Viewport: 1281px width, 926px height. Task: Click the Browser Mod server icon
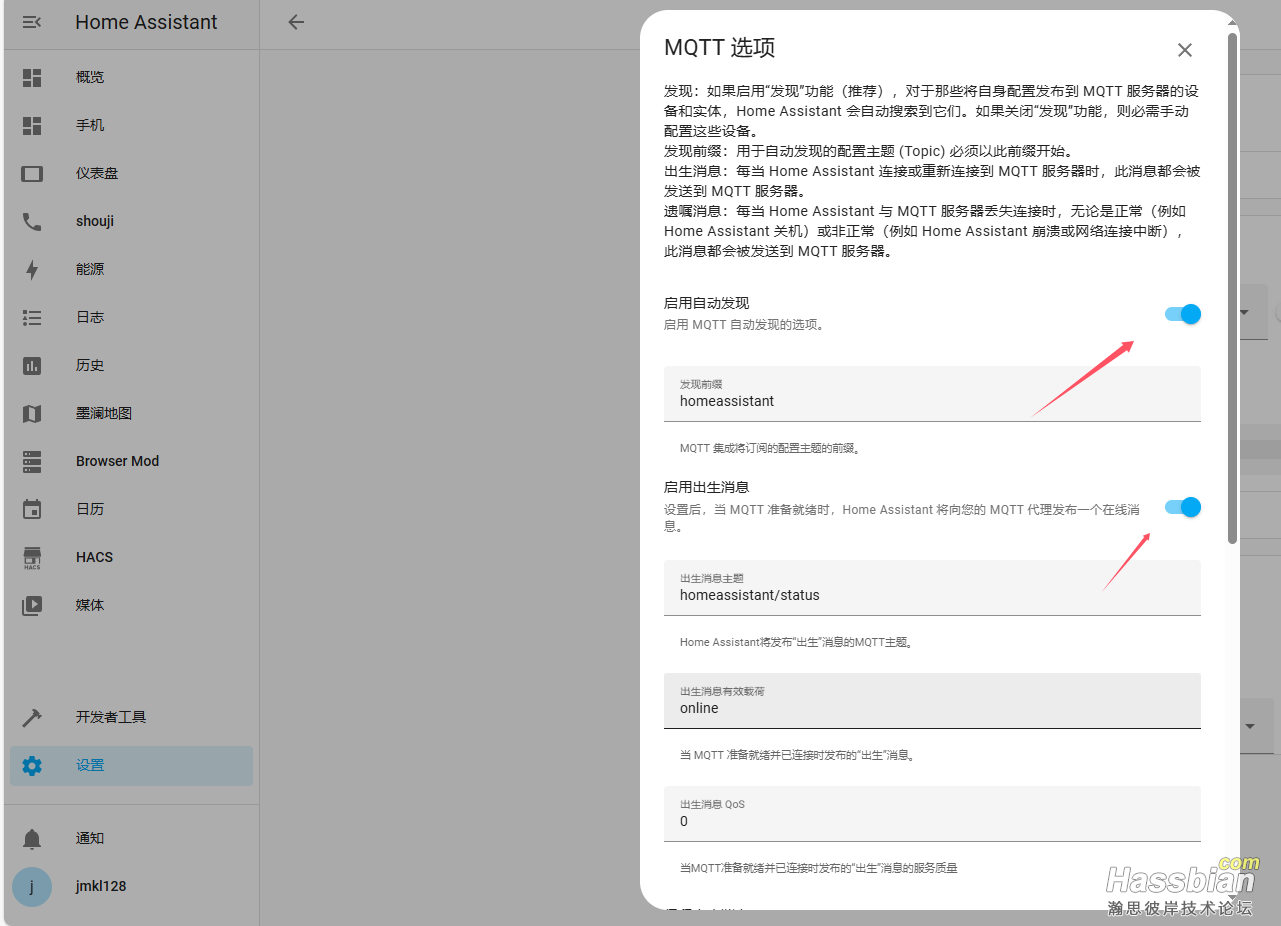pos(32,461)
